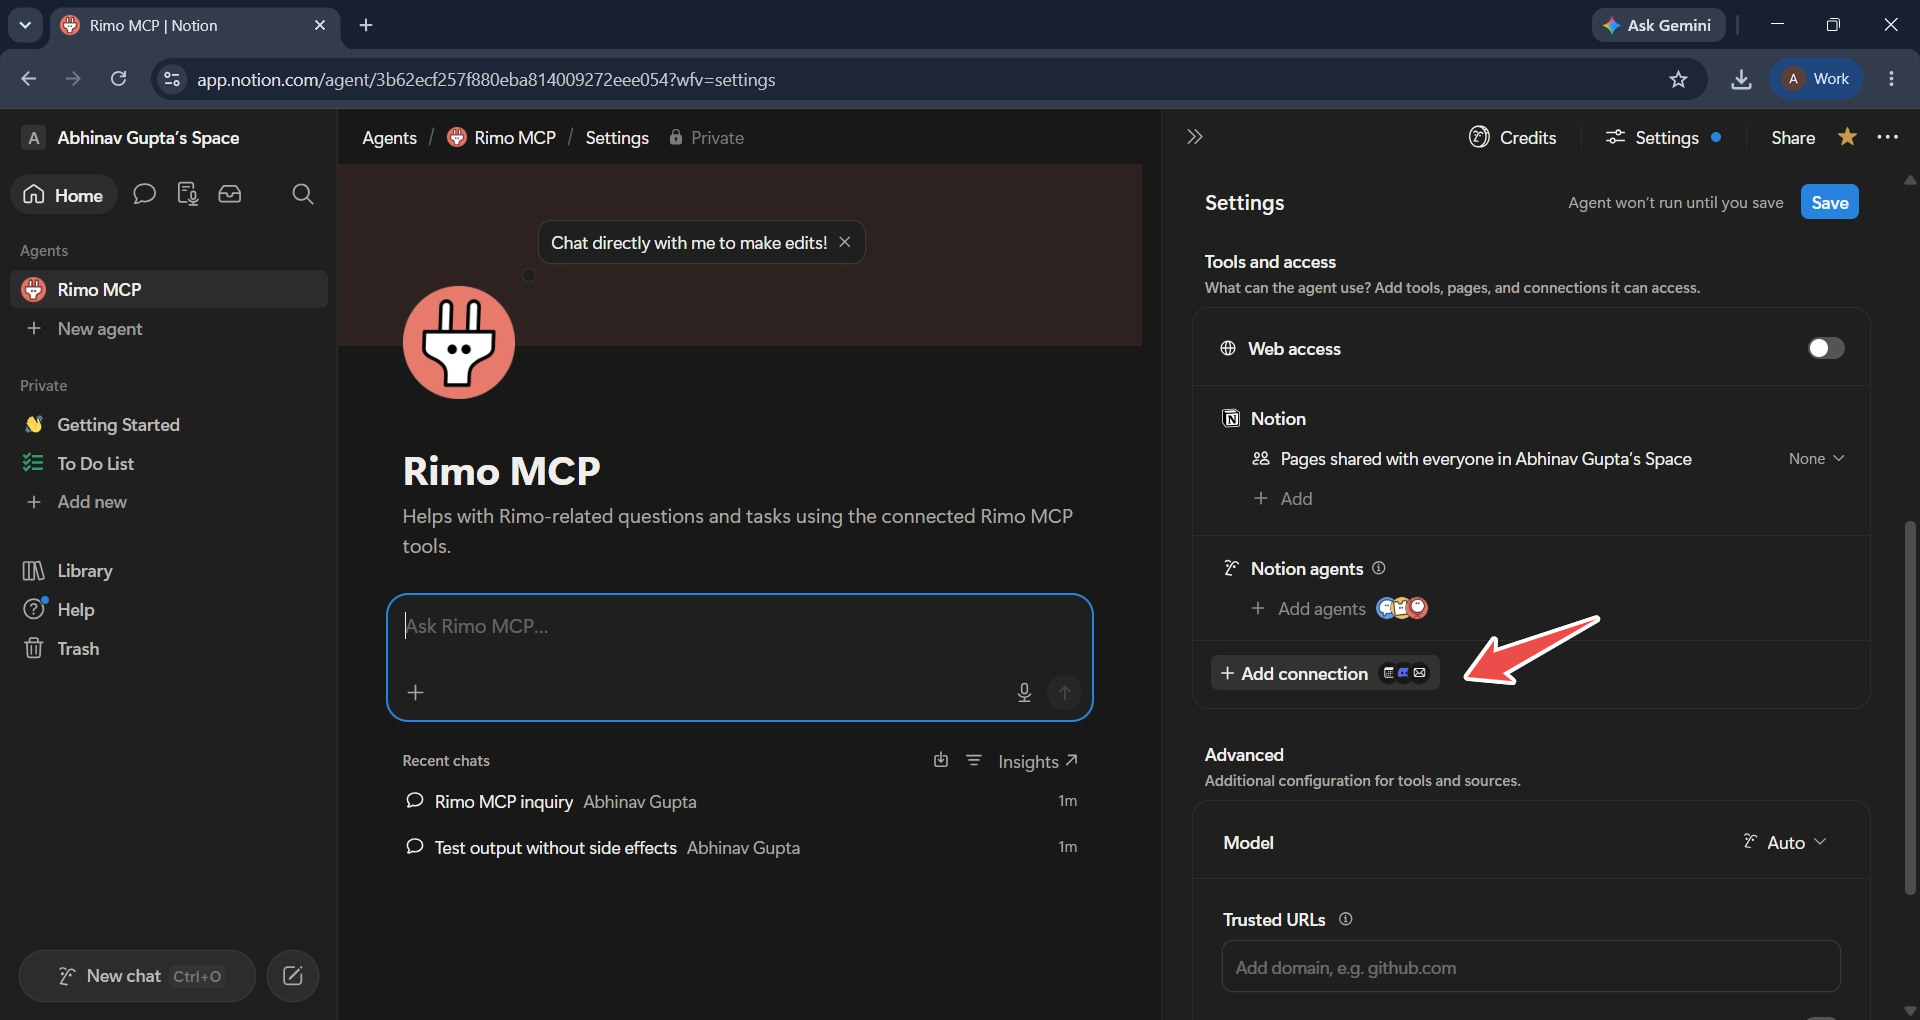
Task: Toggle Web access switch
Action: tap(1826, 348)
